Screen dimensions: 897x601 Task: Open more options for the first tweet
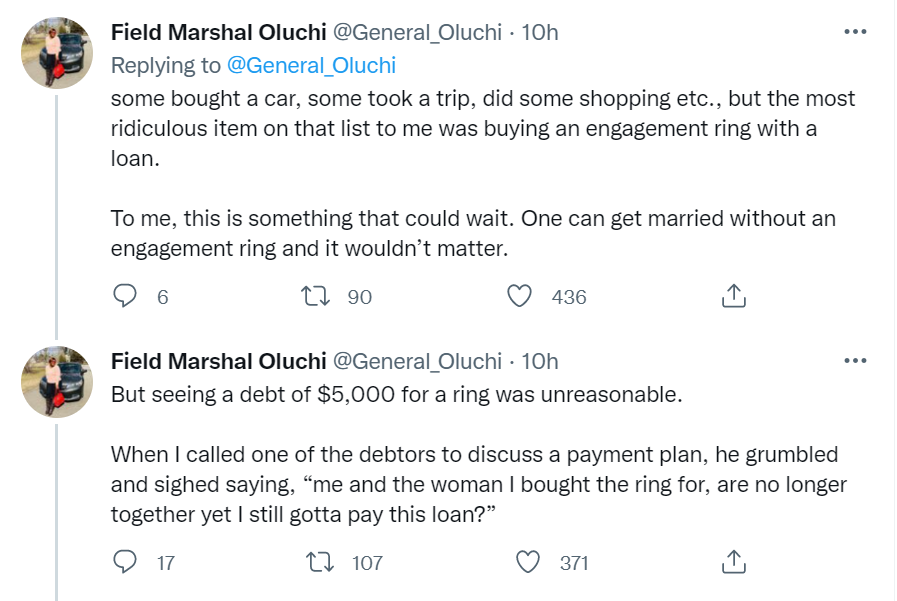coord(855,32)
